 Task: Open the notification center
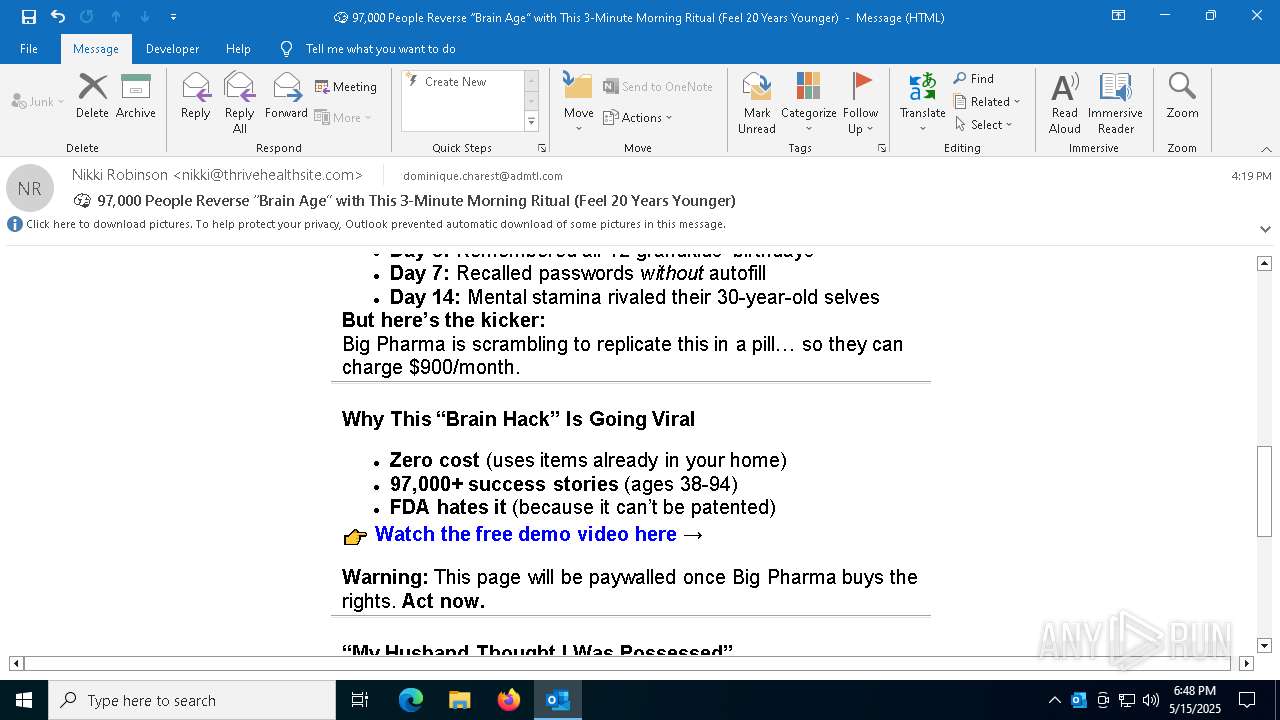[1247, 700]
